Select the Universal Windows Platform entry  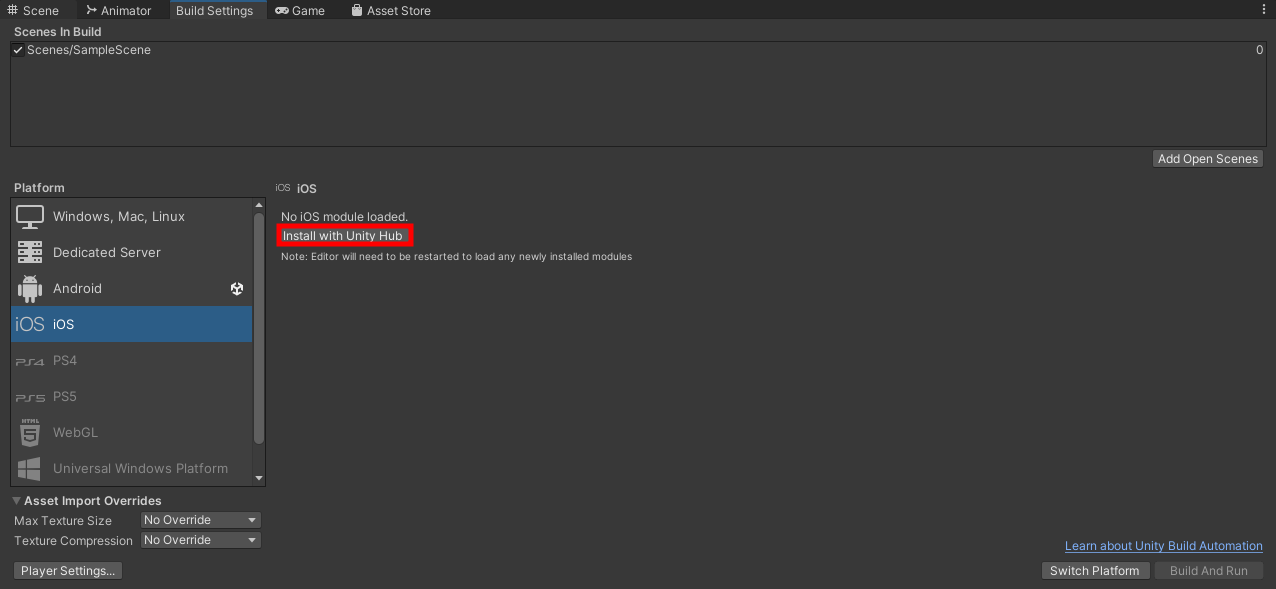(x=131, y=468)
